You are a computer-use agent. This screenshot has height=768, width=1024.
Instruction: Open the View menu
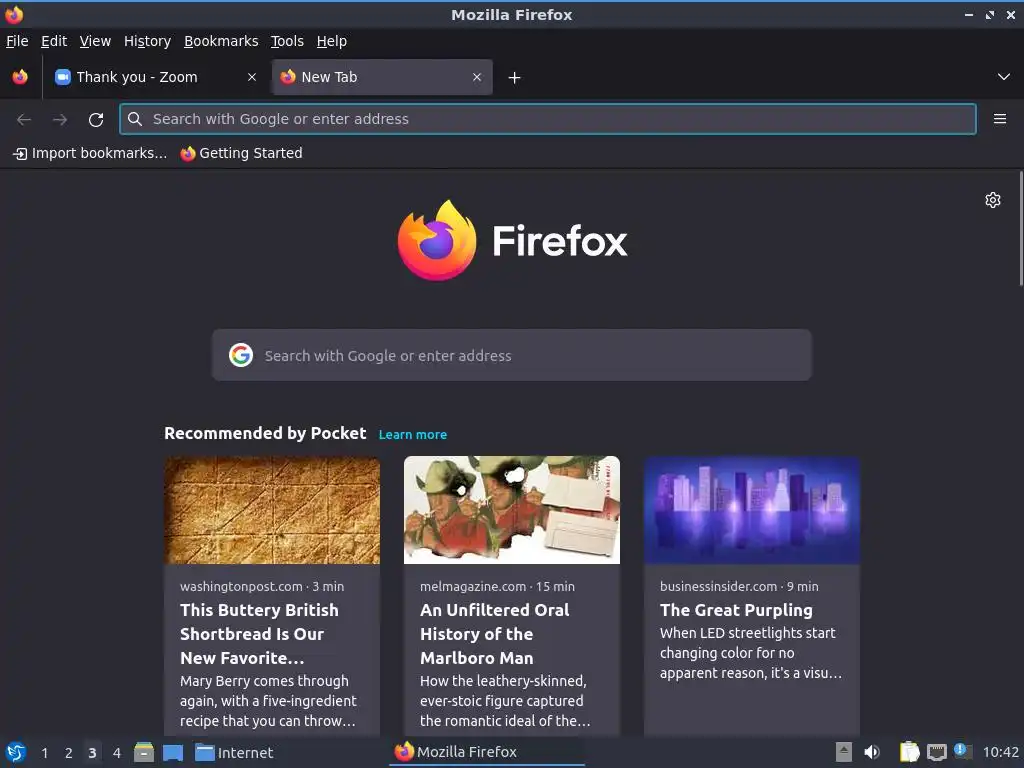coord(95,41)
